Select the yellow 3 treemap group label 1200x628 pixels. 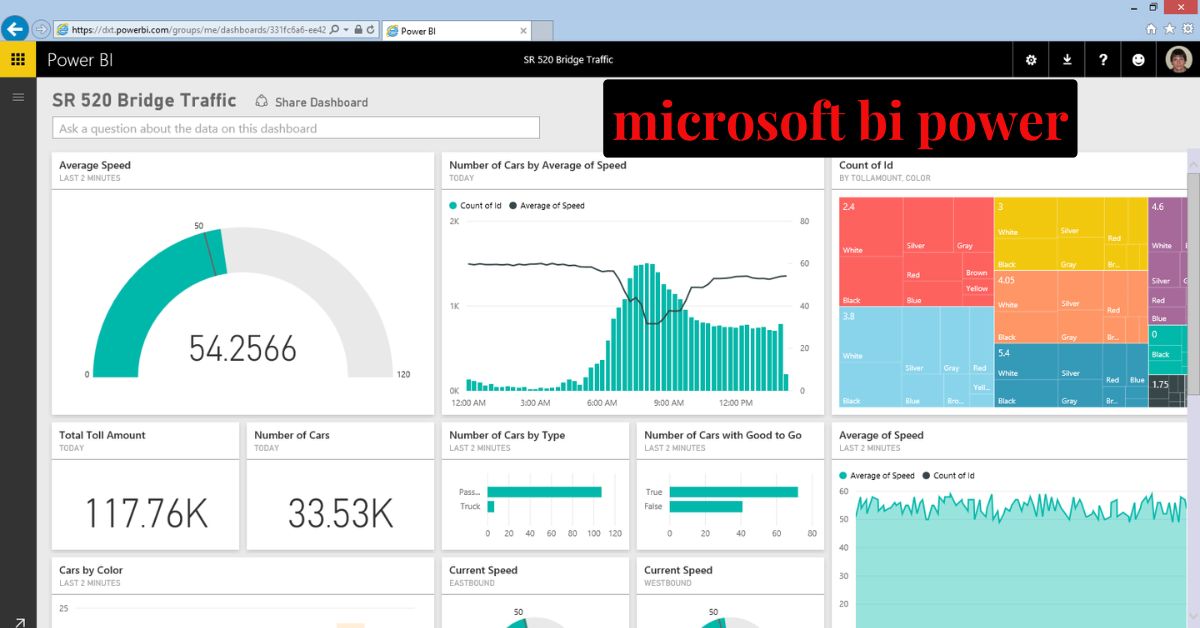click(x=1000, y=206)
